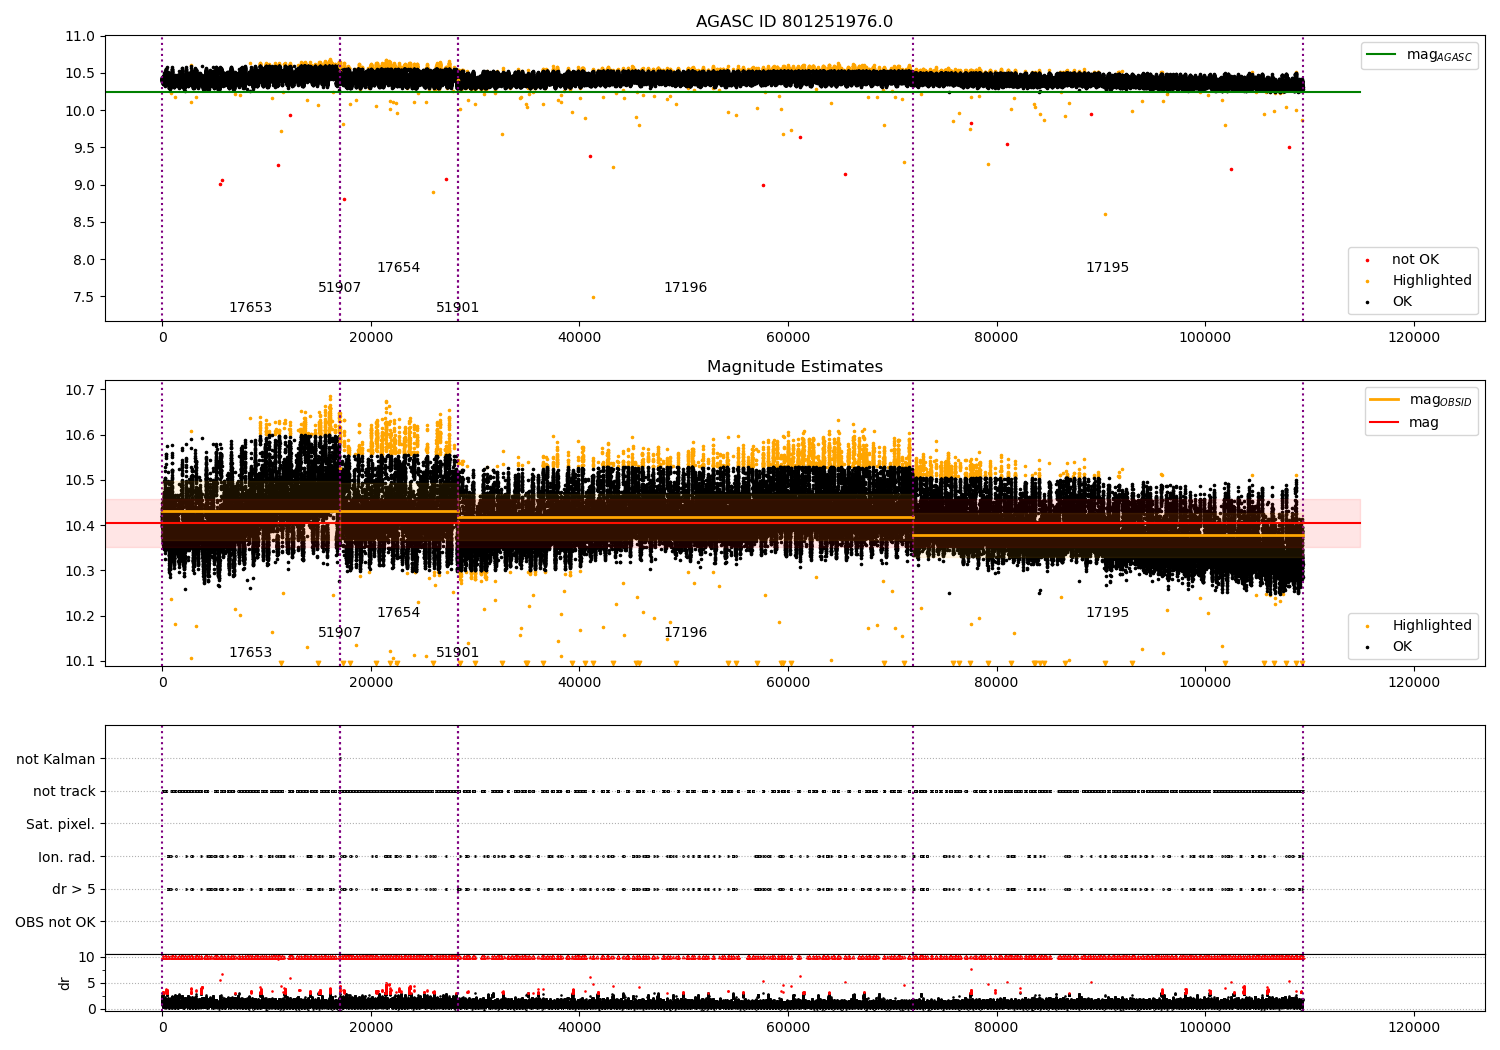This screenshot has height=1050, width=1500.
Task: Click OBSID label 51907 in Magnitude Estimates plot
Action: pyautogui.click(x=339, y=633)
